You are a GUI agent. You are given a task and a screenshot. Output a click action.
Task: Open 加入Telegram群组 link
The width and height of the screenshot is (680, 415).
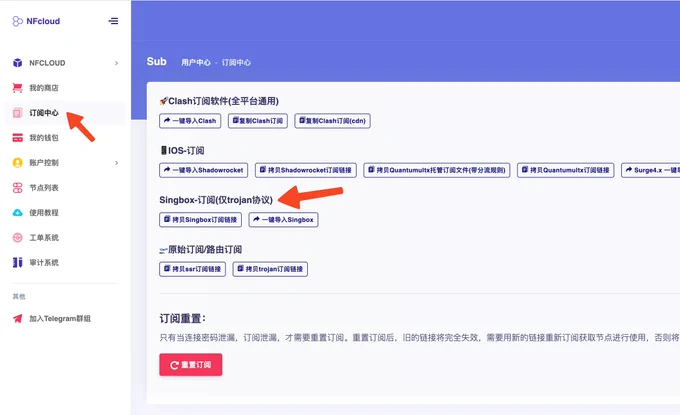[x=65, y=319]
